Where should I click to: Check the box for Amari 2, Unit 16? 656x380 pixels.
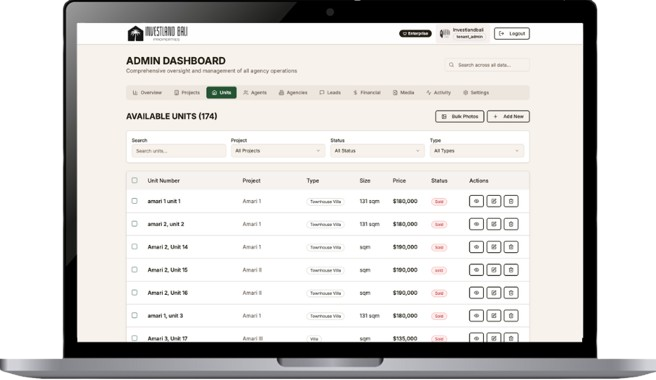click(x=134, y=293)
